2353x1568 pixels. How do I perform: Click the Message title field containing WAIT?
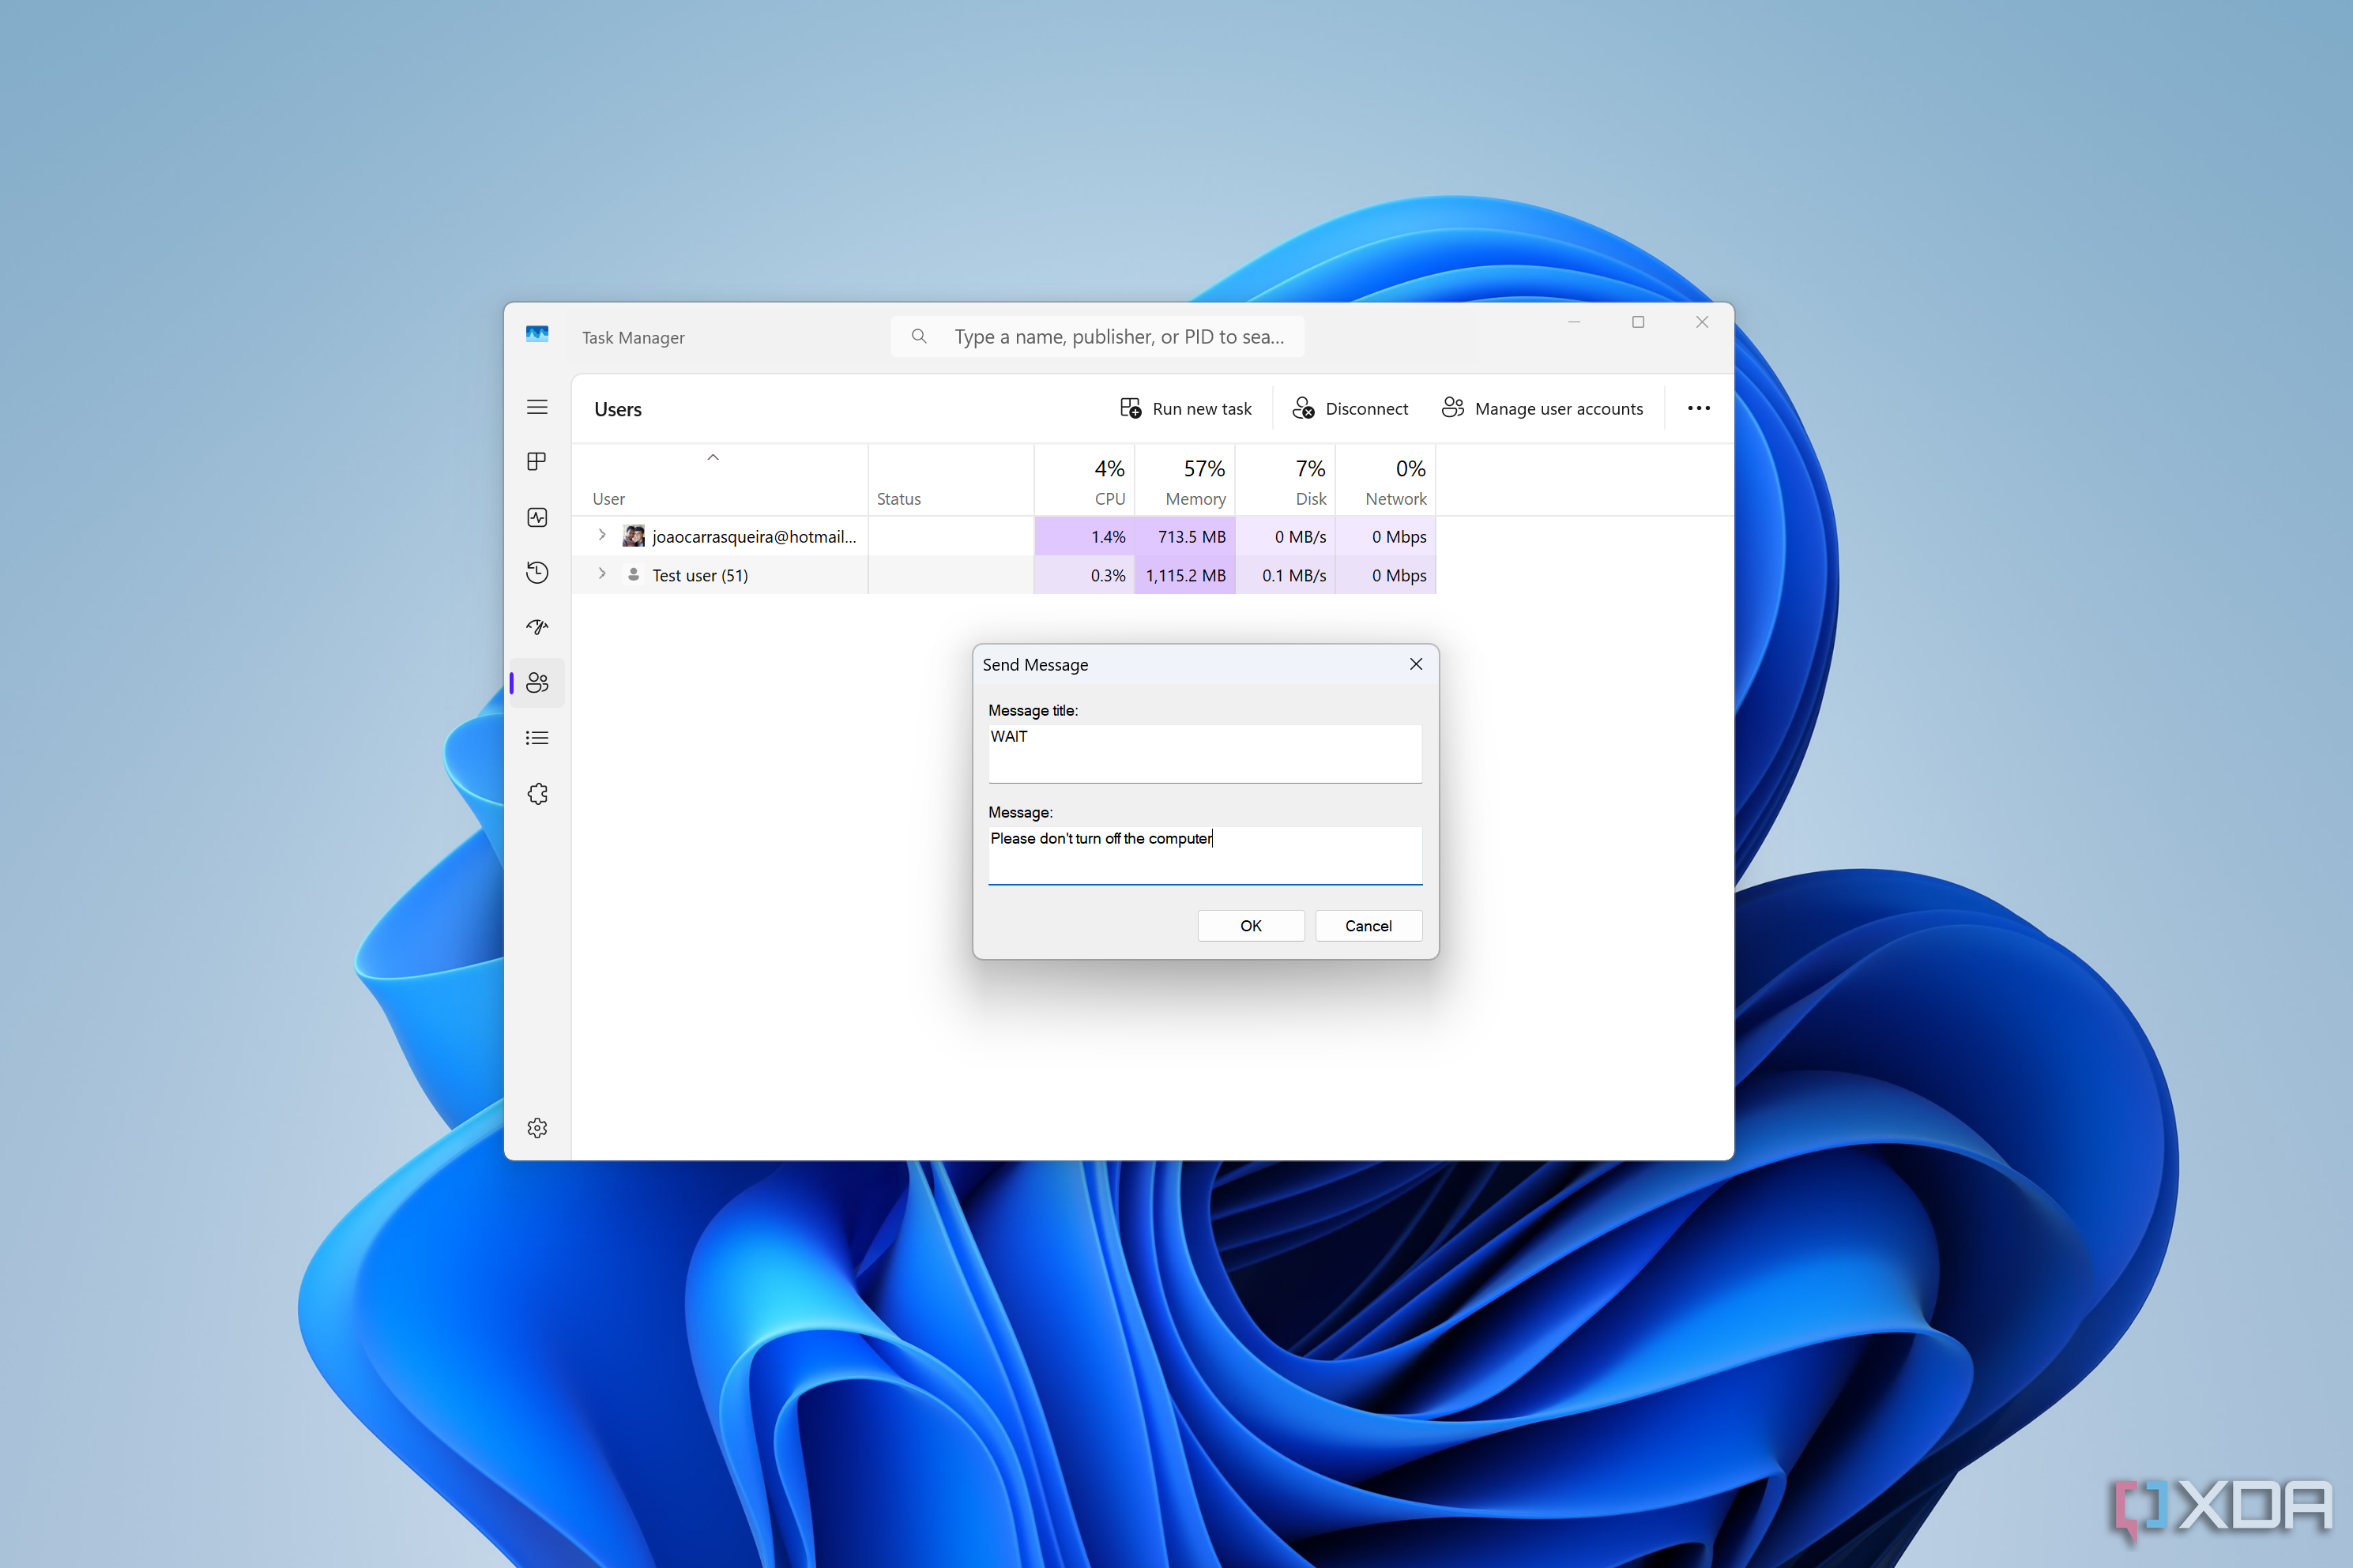tap(1205, 754)
